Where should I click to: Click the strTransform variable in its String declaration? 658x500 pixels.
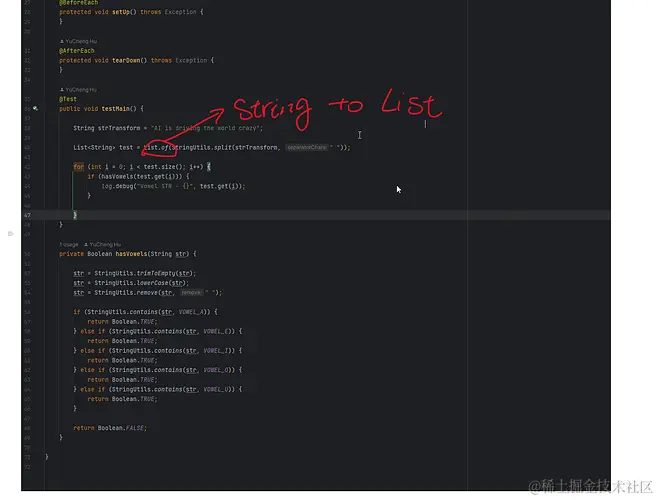[119, 128]
